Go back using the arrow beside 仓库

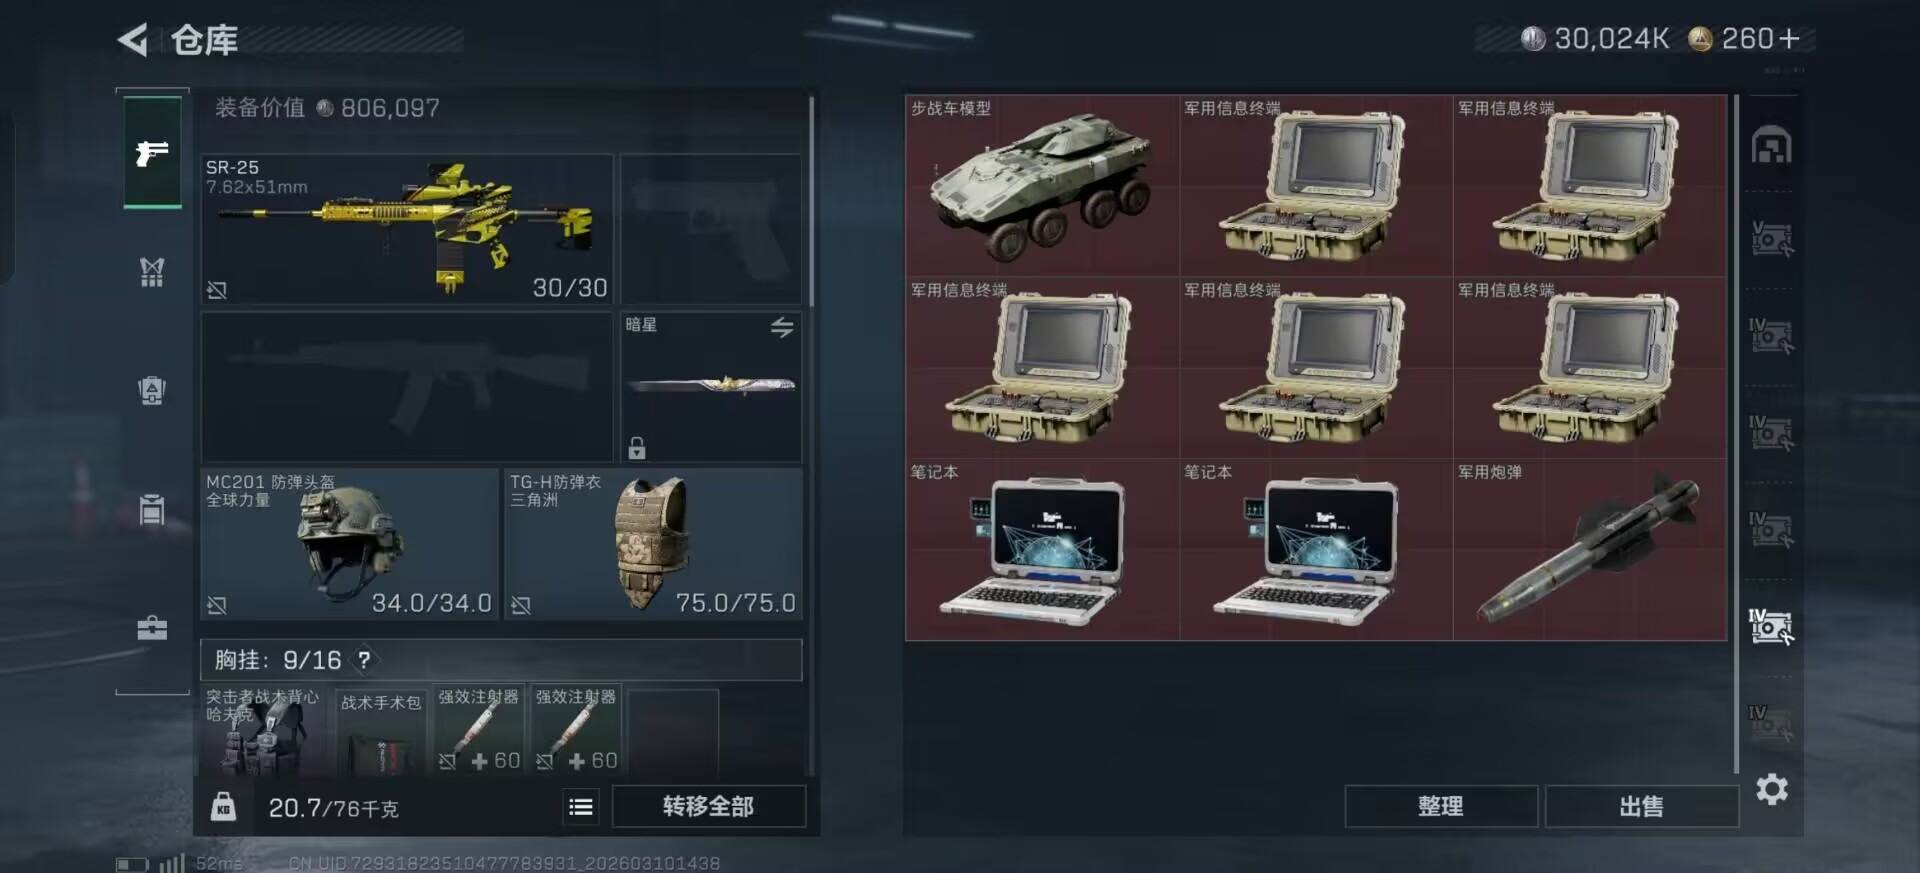click(x=133, y=40)
